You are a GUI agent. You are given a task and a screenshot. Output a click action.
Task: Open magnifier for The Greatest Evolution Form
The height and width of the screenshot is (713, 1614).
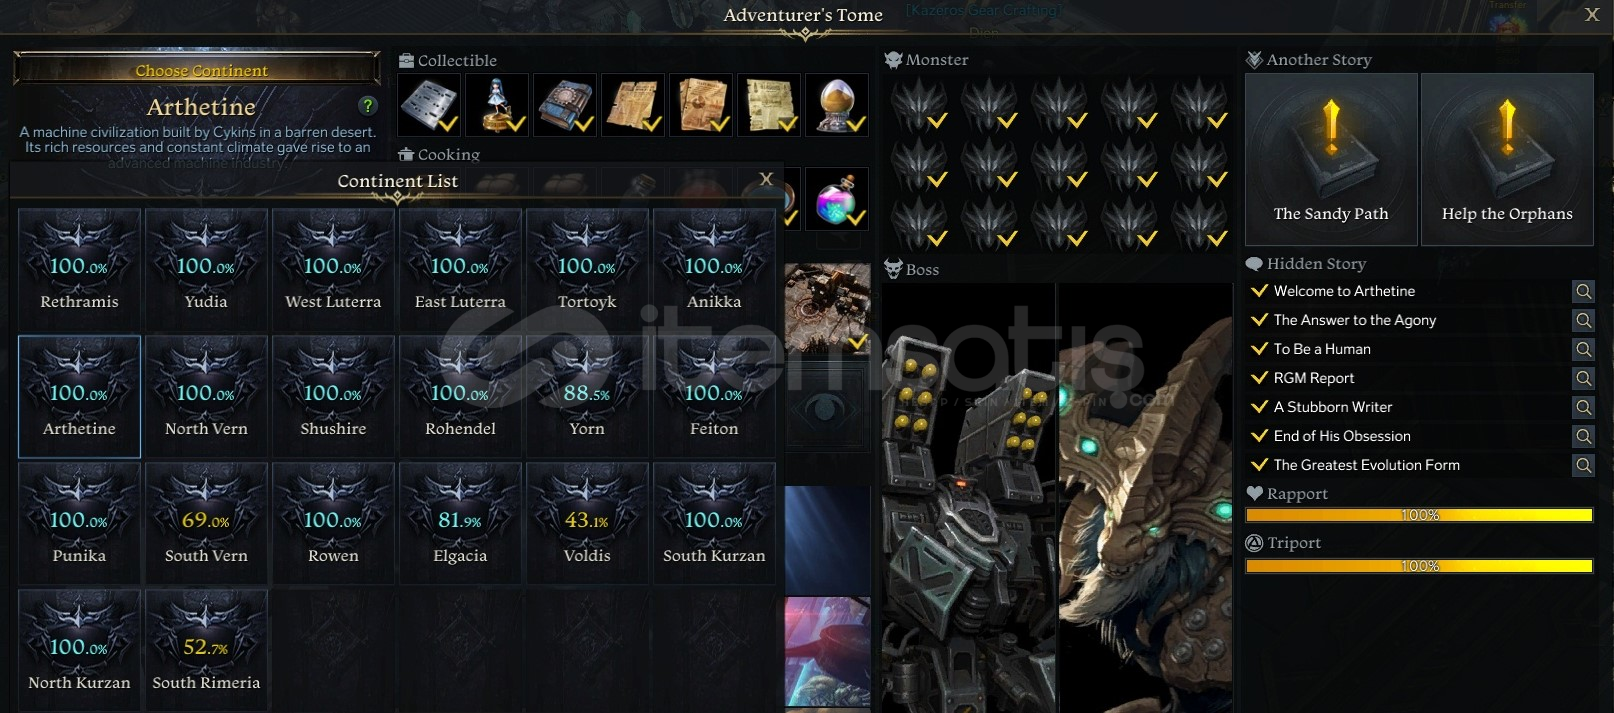[1583, 465]
